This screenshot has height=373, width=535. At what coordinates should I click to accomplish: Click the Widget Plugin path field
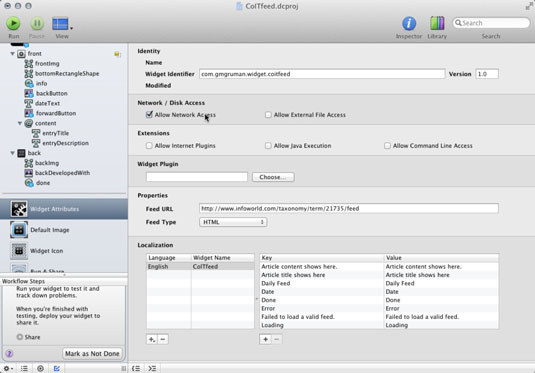197,177
